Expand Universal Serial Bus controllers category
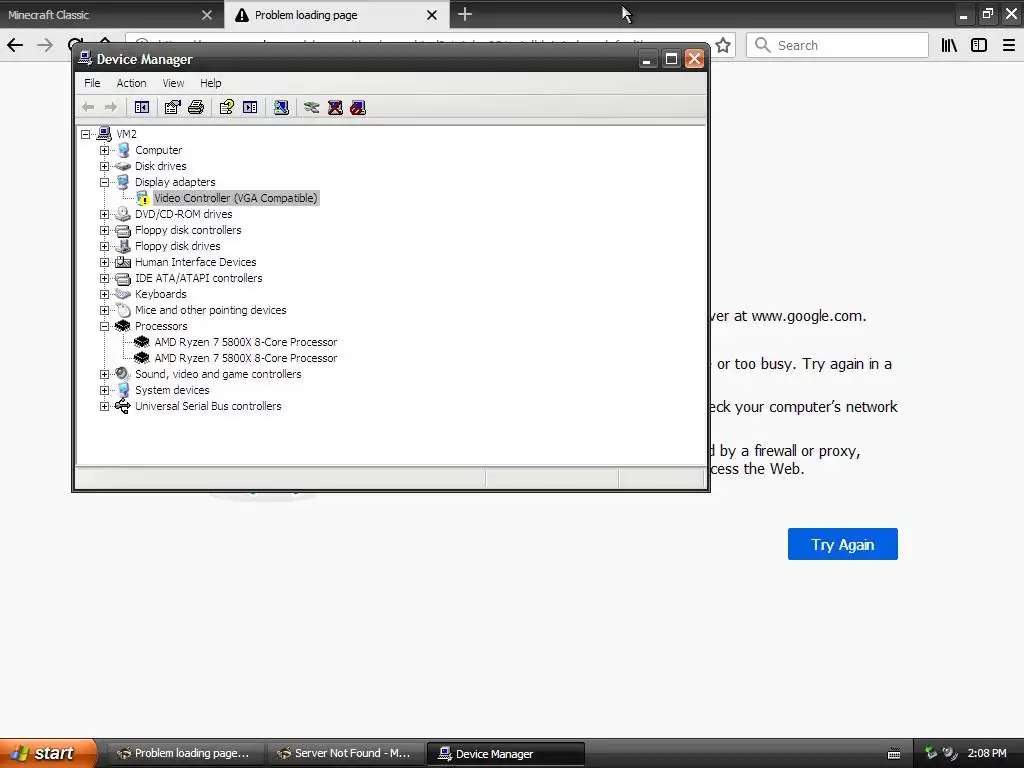This screenshot has height=768, width=1024. pyautogui.click(x=104, y=406)
